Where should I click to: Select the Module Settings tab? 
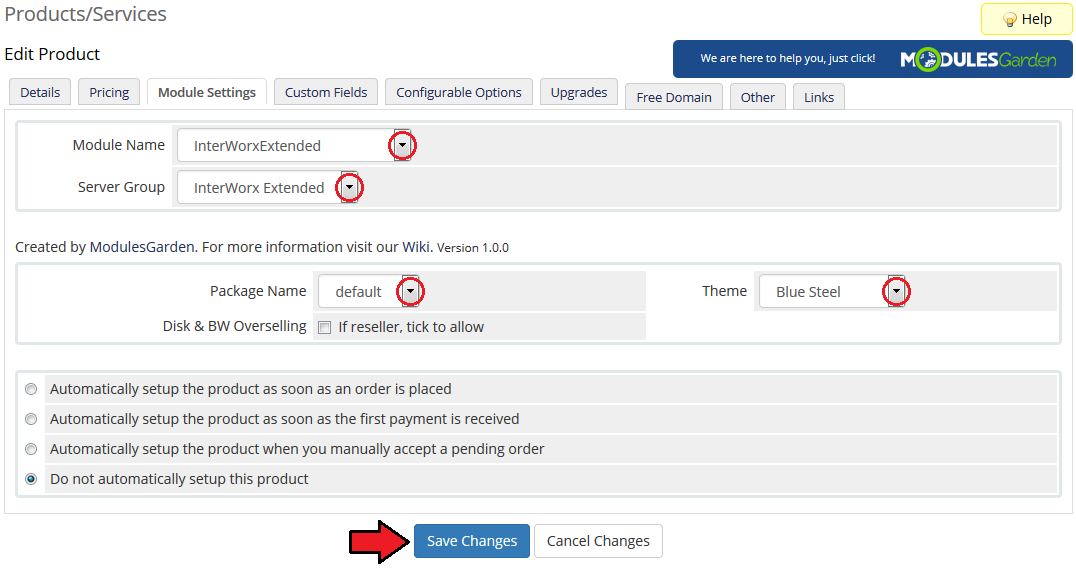[207, 92]
